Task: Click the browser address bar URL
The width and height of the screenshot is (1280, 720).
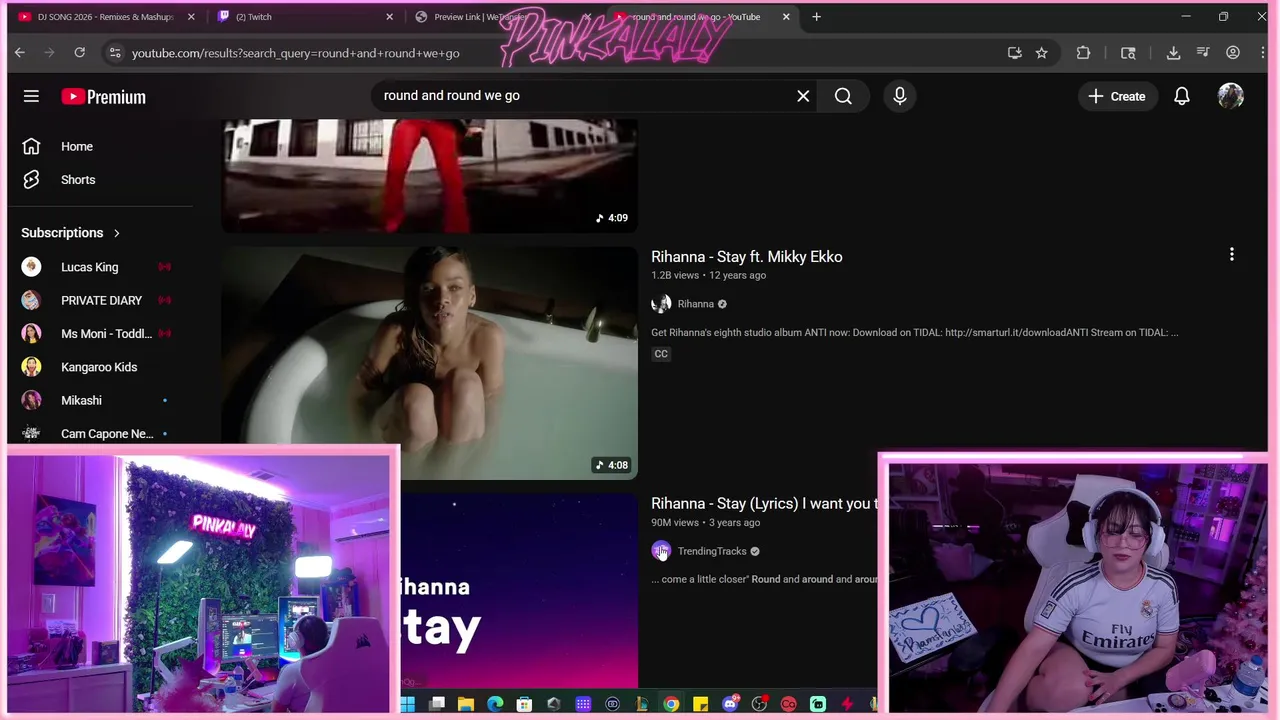Action: [295, 53]
